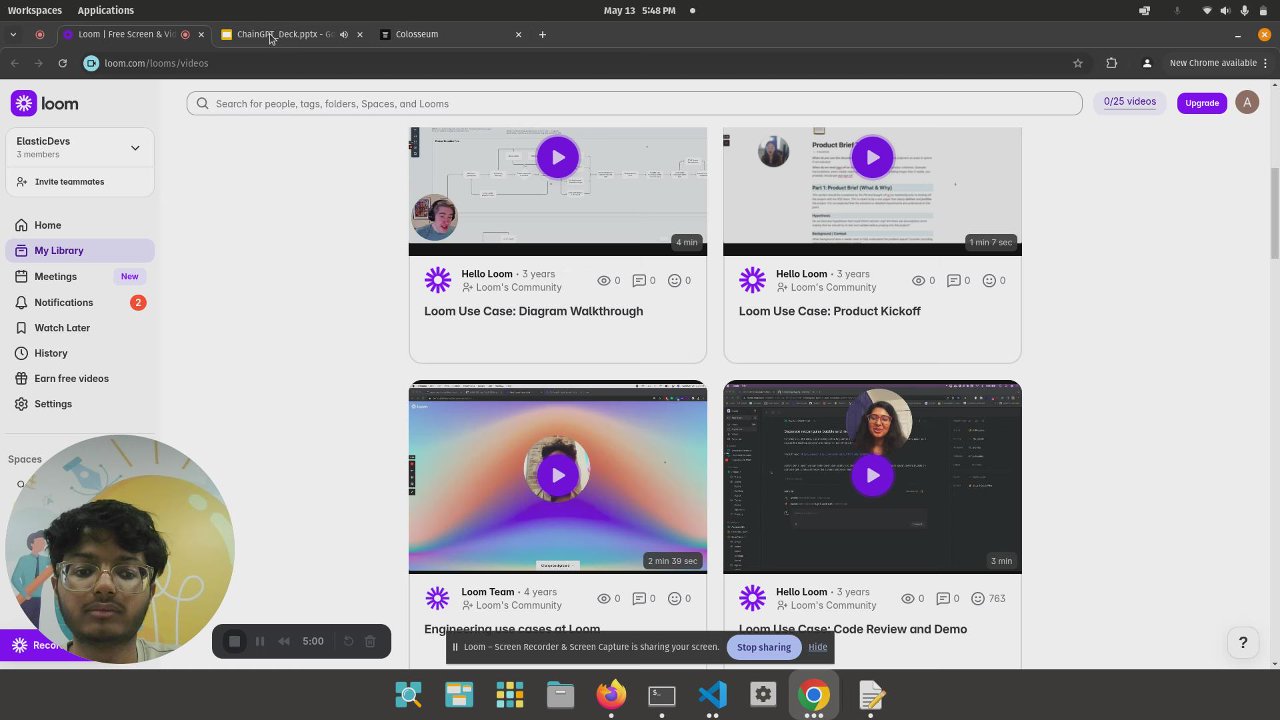1280x720 pixels.
Task: Click views eye icon on Diagram Walkthrough
Action: click(x=603, y=281)
